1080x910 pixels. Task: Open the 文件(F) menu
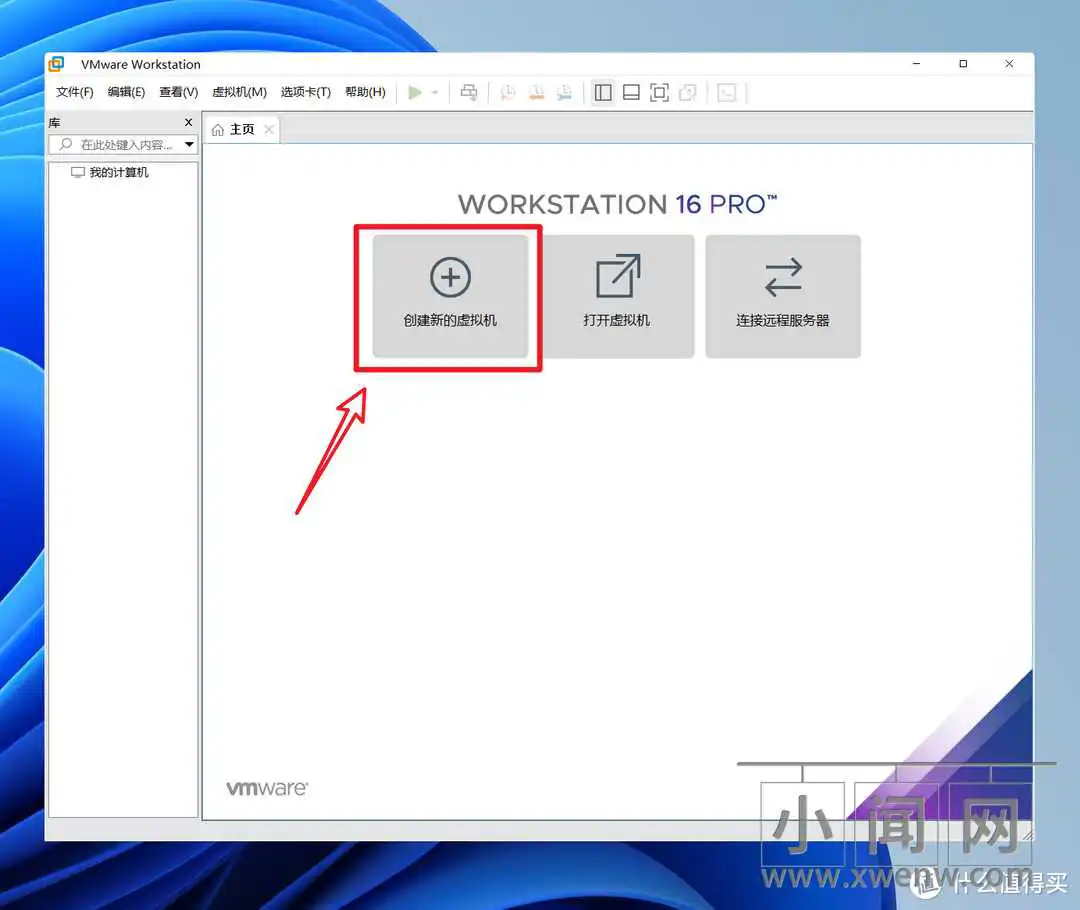[x=74, y=92]
